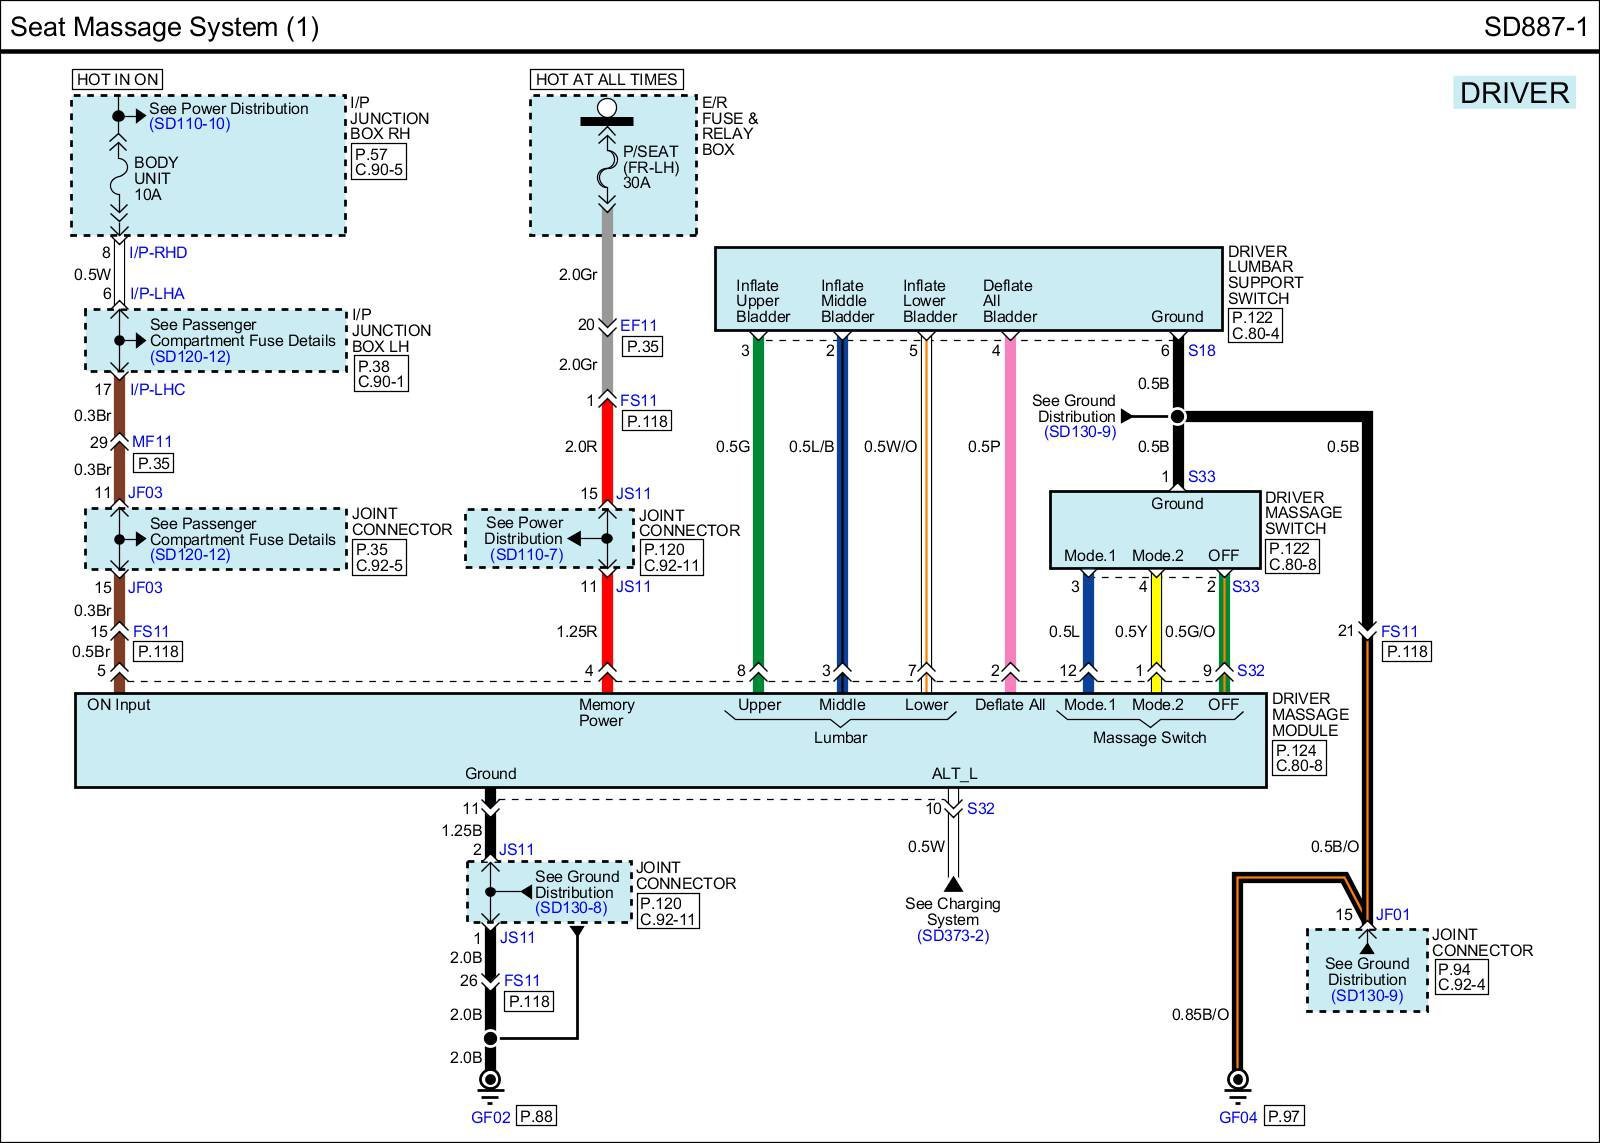This screenshot has width=1600, height=1143.
Task: Follow the SD110-7 power distribution link
Action: [x=526, y=554]
